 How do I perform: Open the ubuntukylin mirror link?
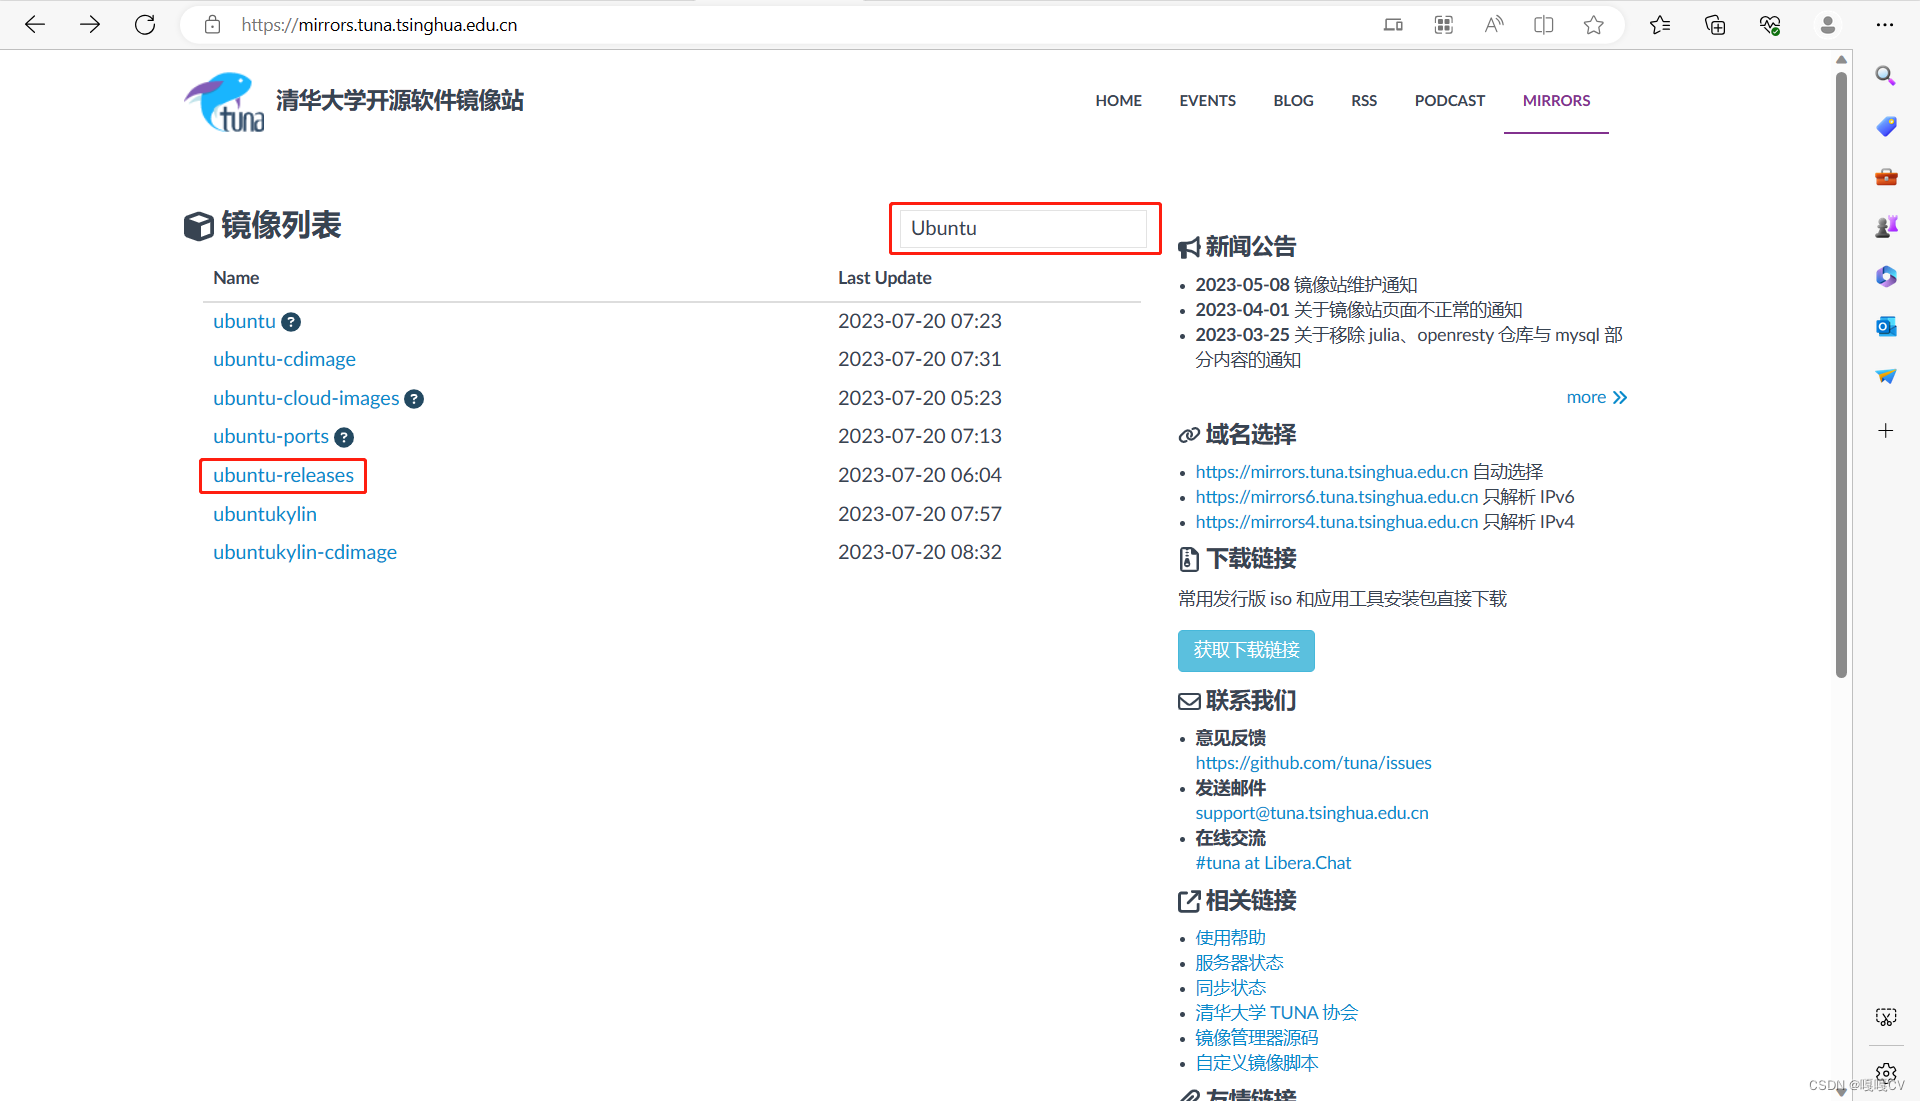tap(265, 514)
